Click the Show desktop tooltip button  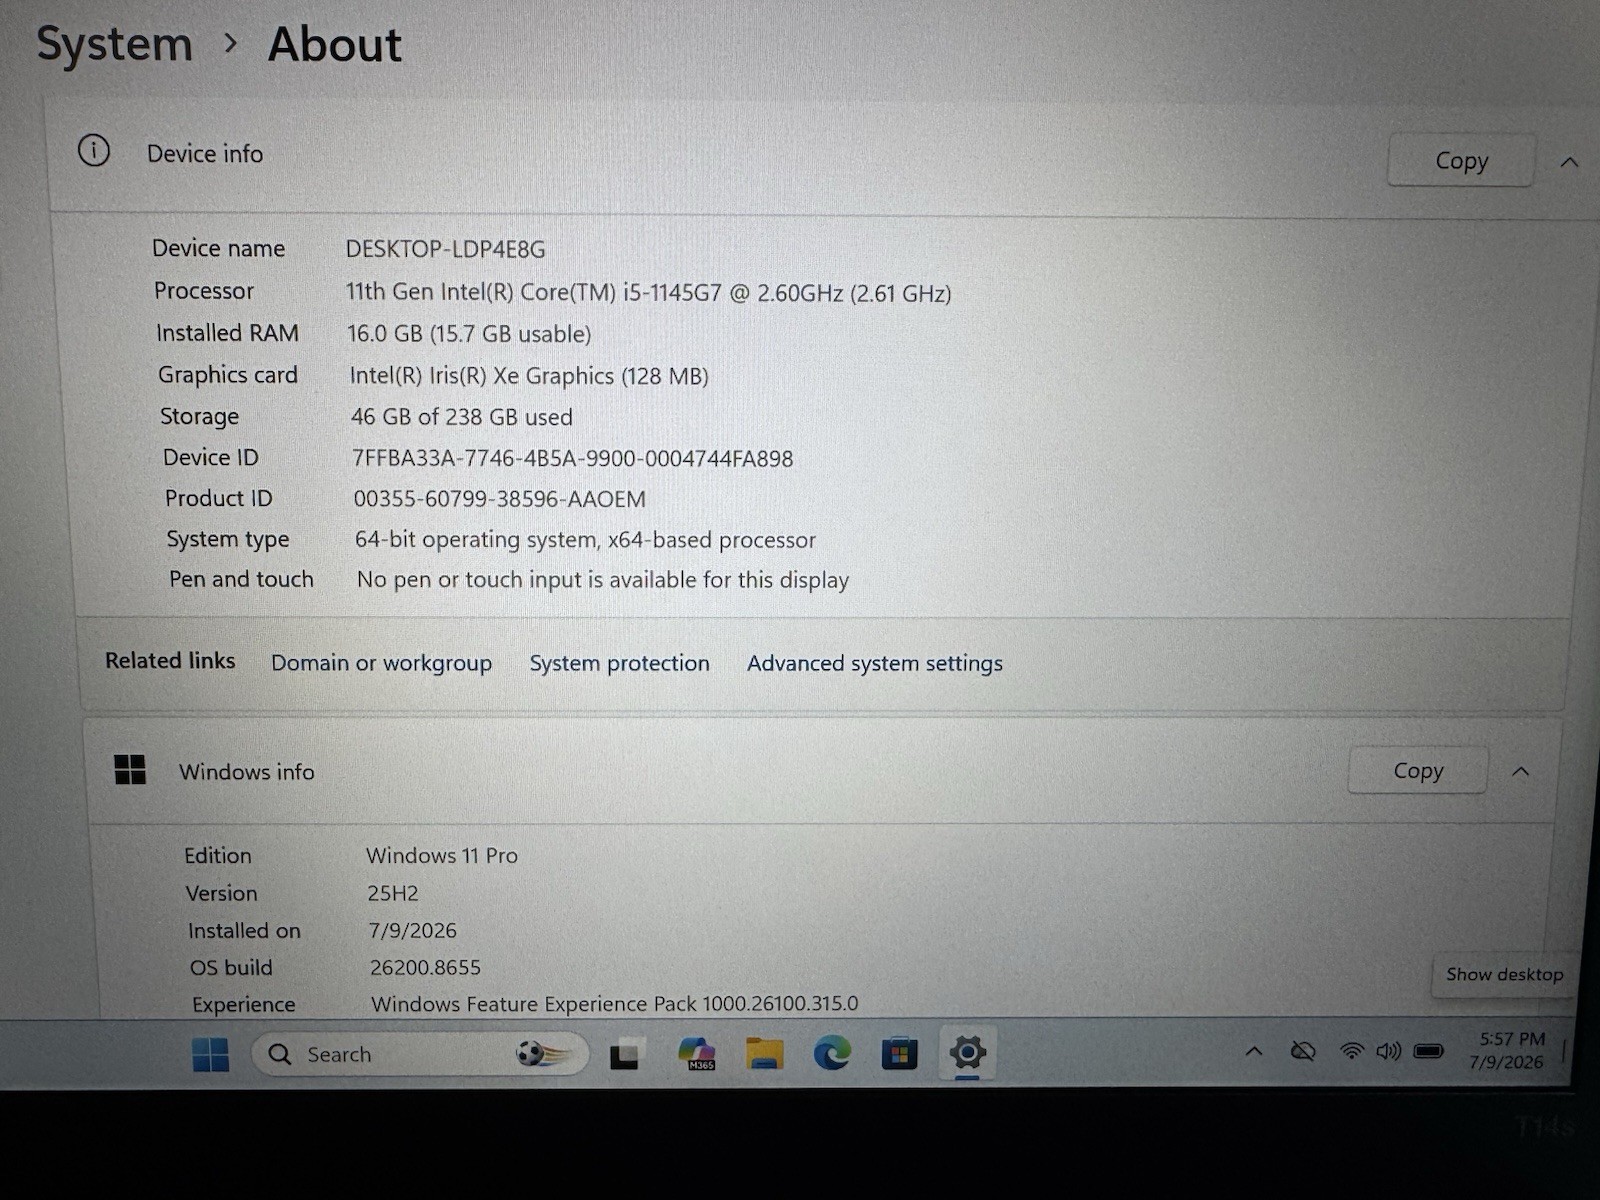(x=1504, y=974)
